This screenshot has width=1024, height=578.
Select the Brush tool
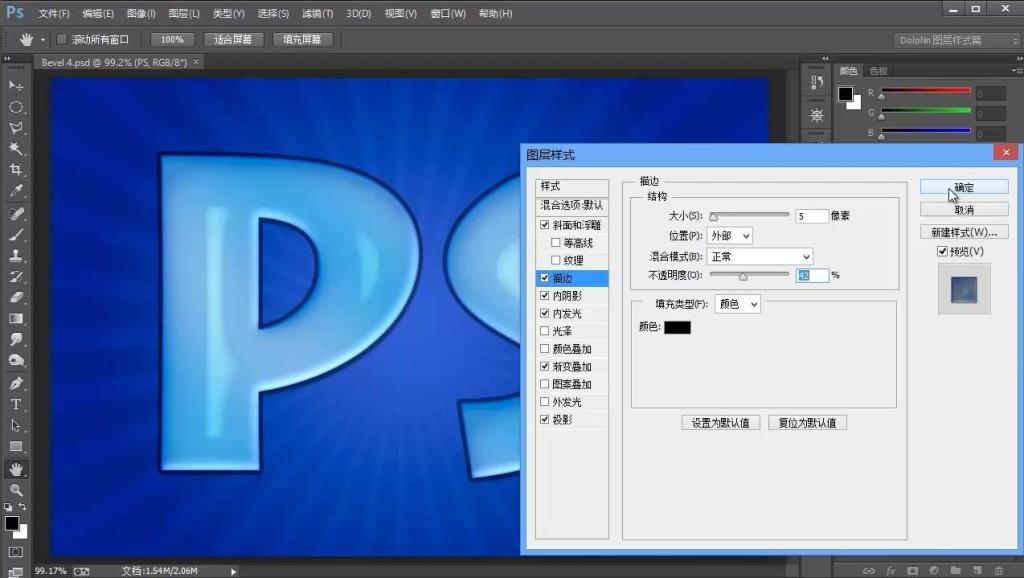tap(16, 234)
